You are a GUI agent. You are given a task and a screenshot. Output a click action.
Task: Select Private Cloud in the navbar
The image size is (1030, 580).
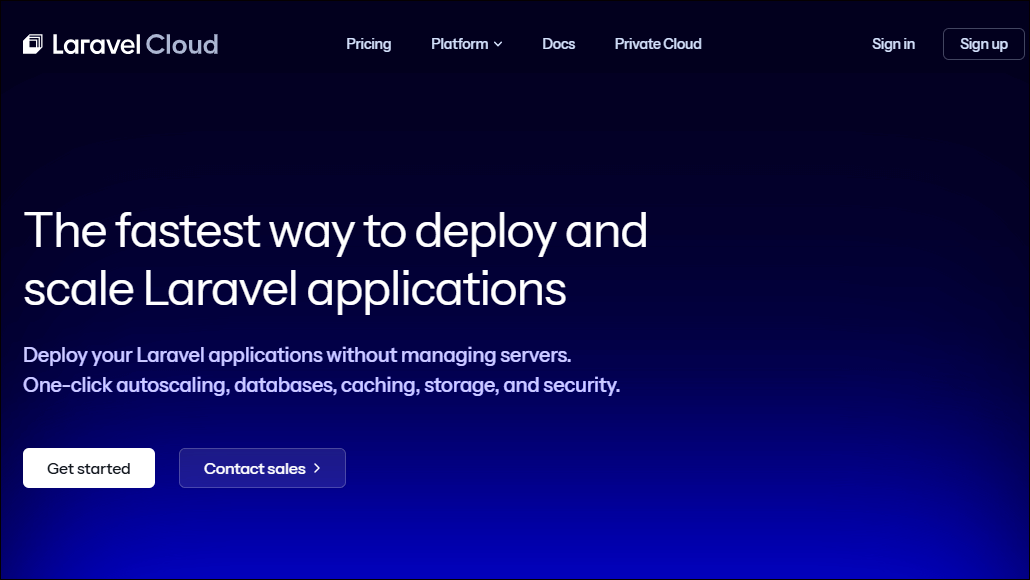tap(657, 44)
